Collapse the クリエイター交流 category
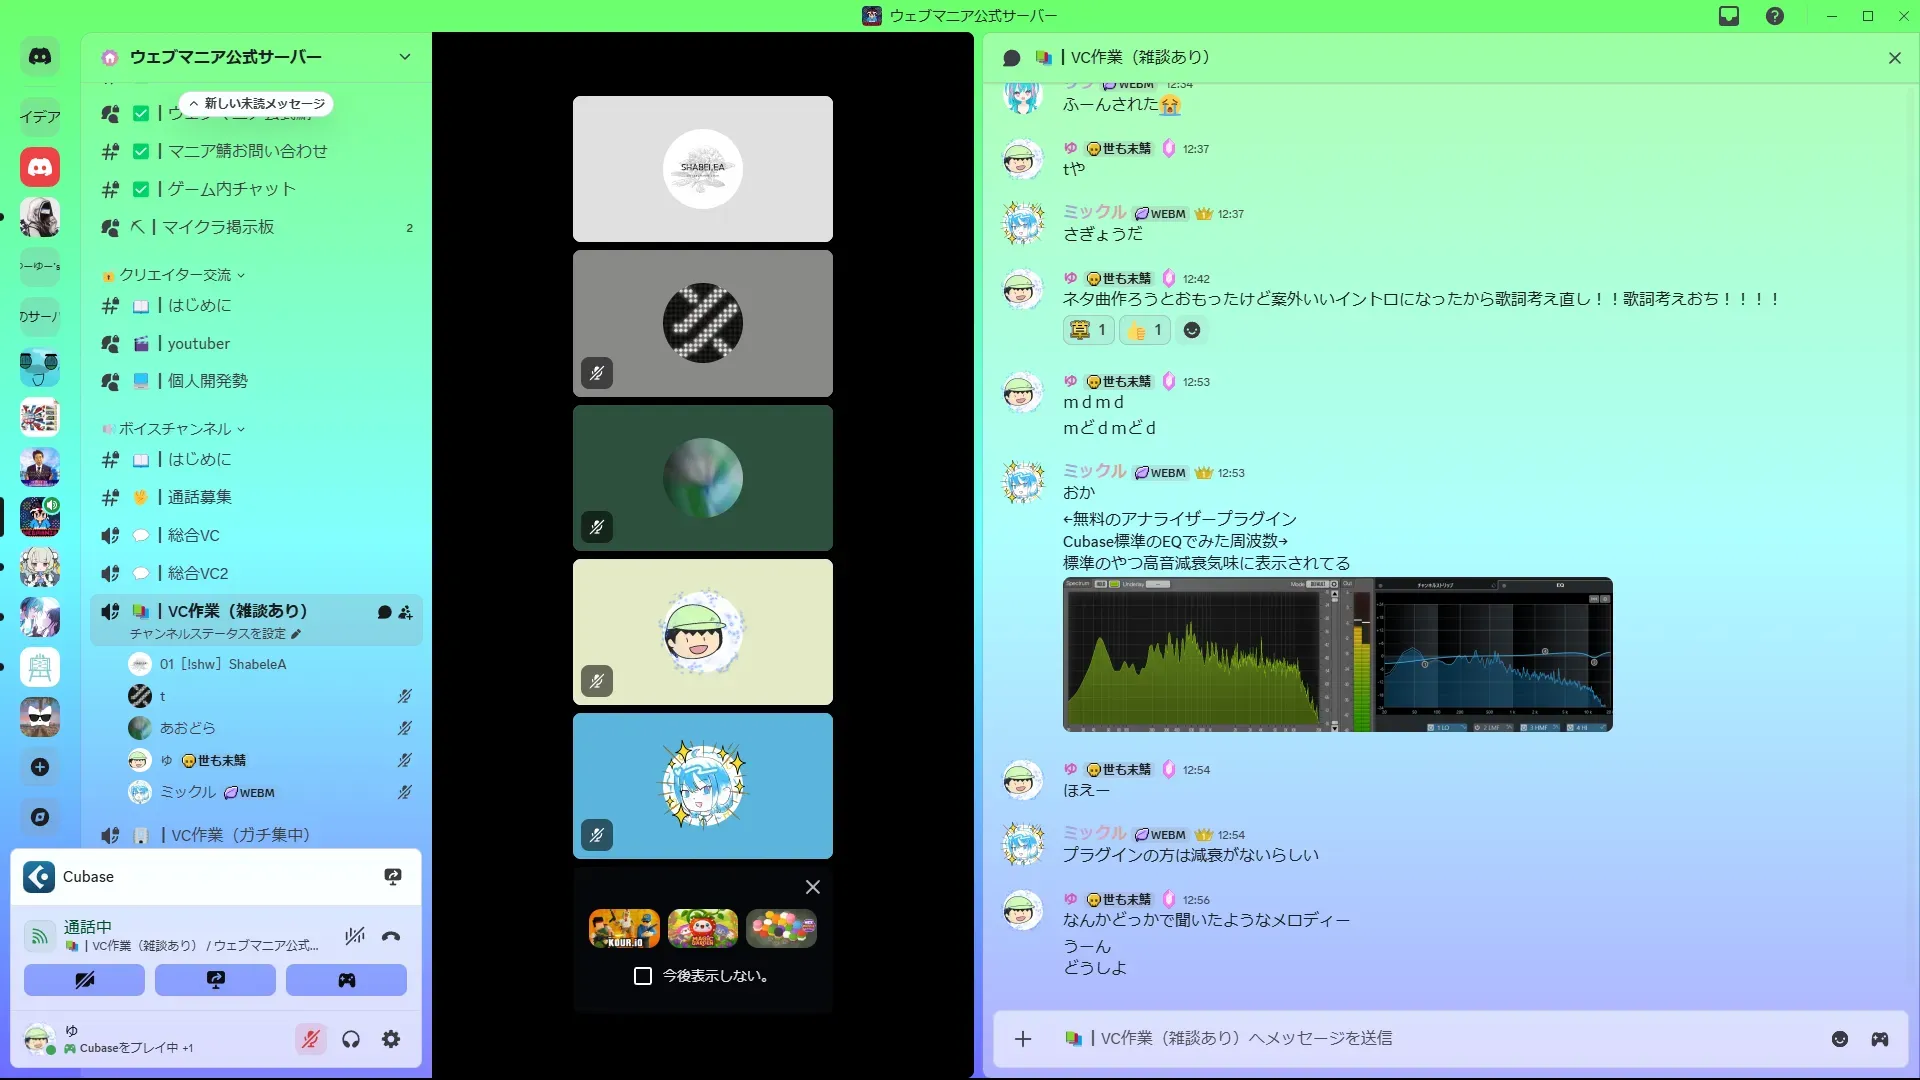Image resolution: width=1920 pixels, height=1080 pixels. (x=175, y=275)
